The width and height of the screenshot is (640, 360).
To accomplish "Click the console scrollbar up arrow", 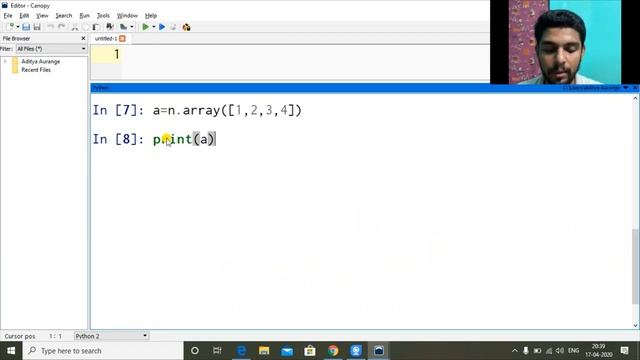I will [x=635, y=98].
